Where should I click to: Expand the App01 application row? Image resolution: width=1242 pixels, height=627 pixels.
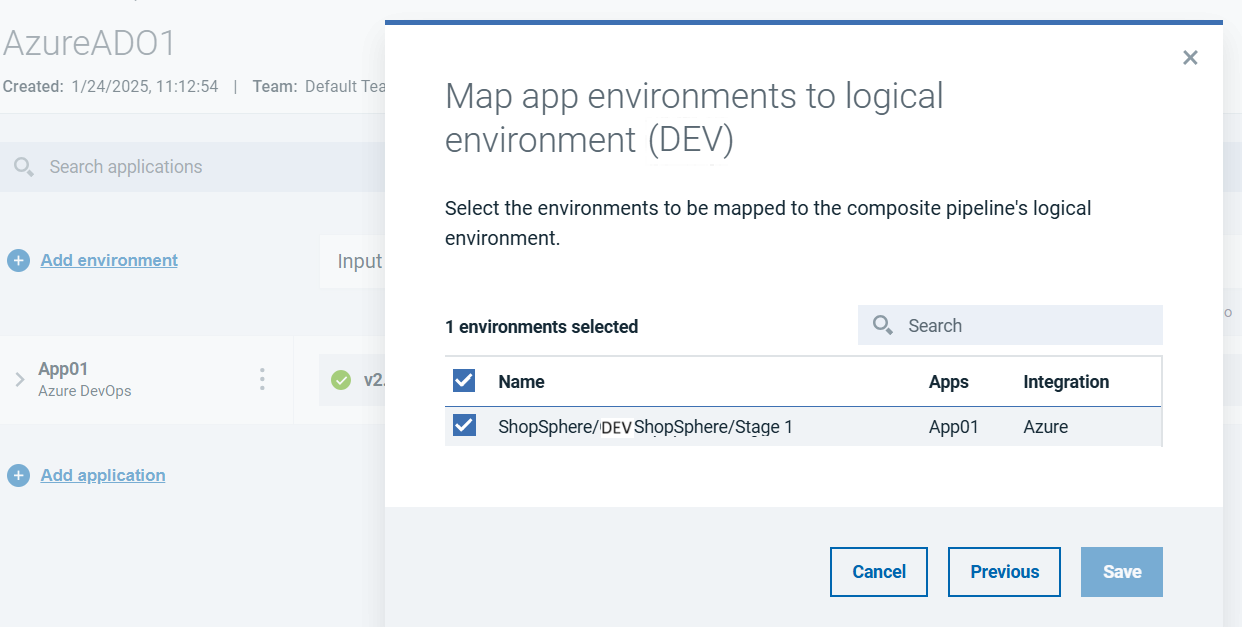coord(19,379)
